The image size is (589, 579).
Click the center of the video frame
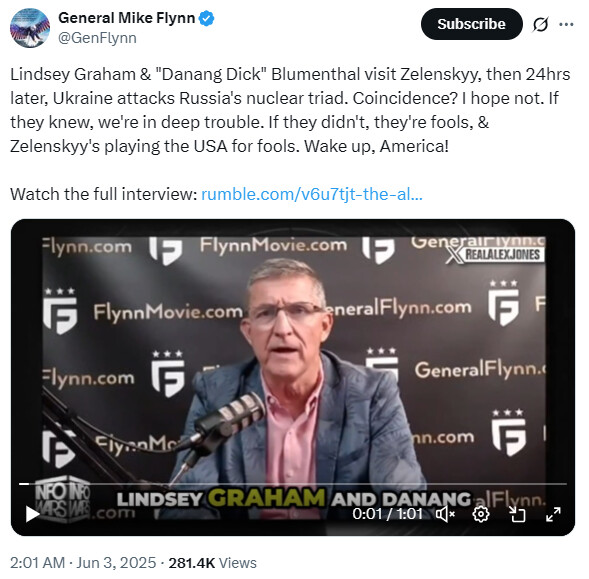click(x=293, y=377)
